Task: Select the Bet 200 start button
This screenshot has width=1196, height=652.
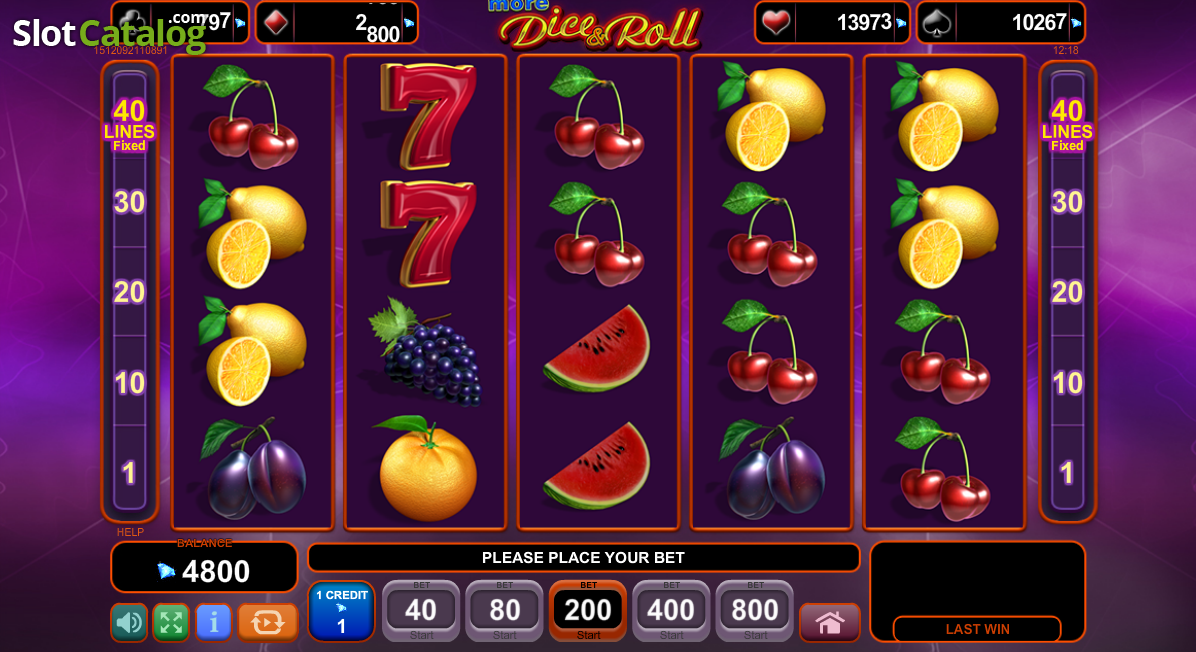Action: pyautogui.click(x=588, y=611)
